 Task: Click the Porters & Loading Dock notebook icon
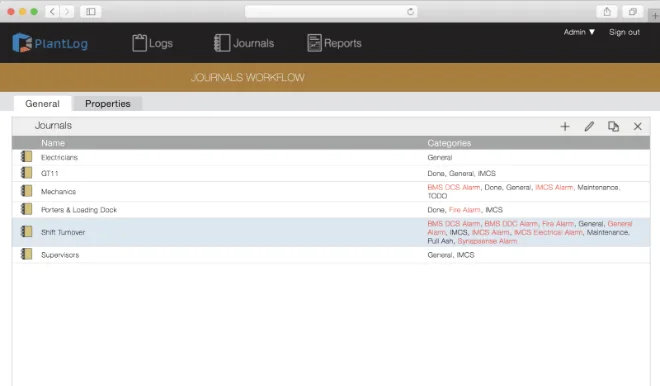point(27,209)
